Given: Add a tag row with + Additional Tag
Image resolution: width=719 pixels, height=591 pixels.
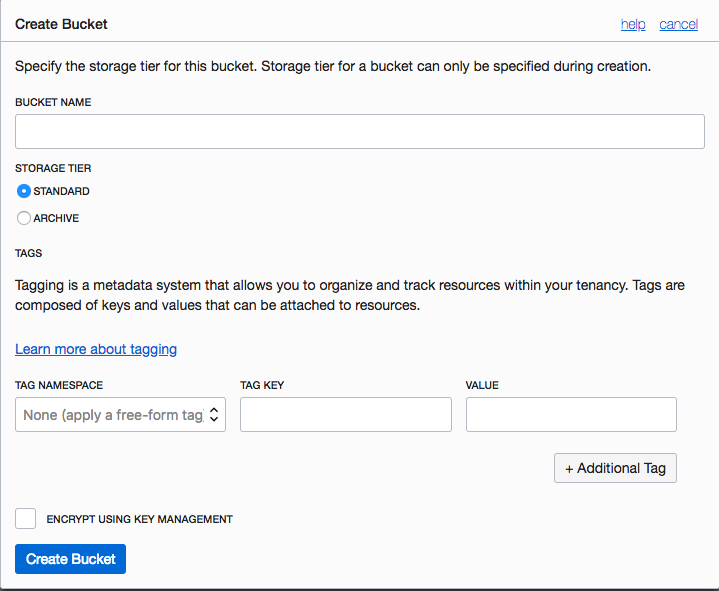Looking at the screenshot, I should (x=615, y=468).
